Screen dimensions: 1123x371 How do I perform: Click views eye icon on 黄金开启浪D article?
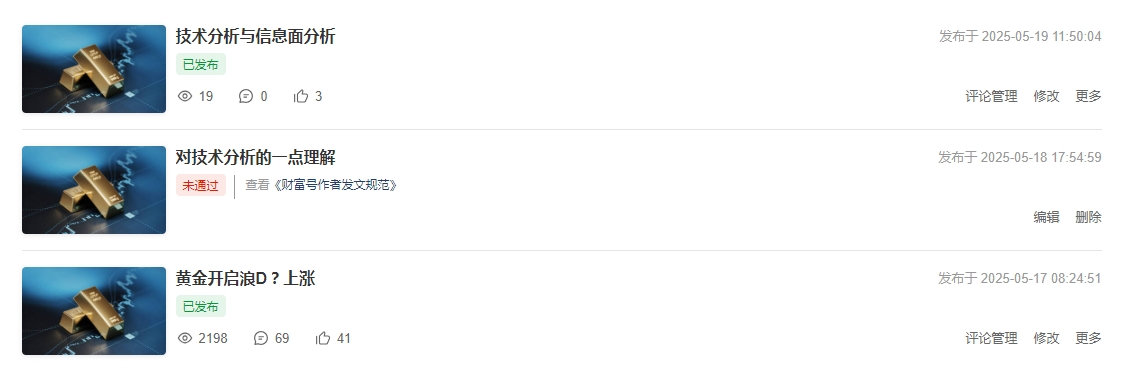tap(185, 338)
